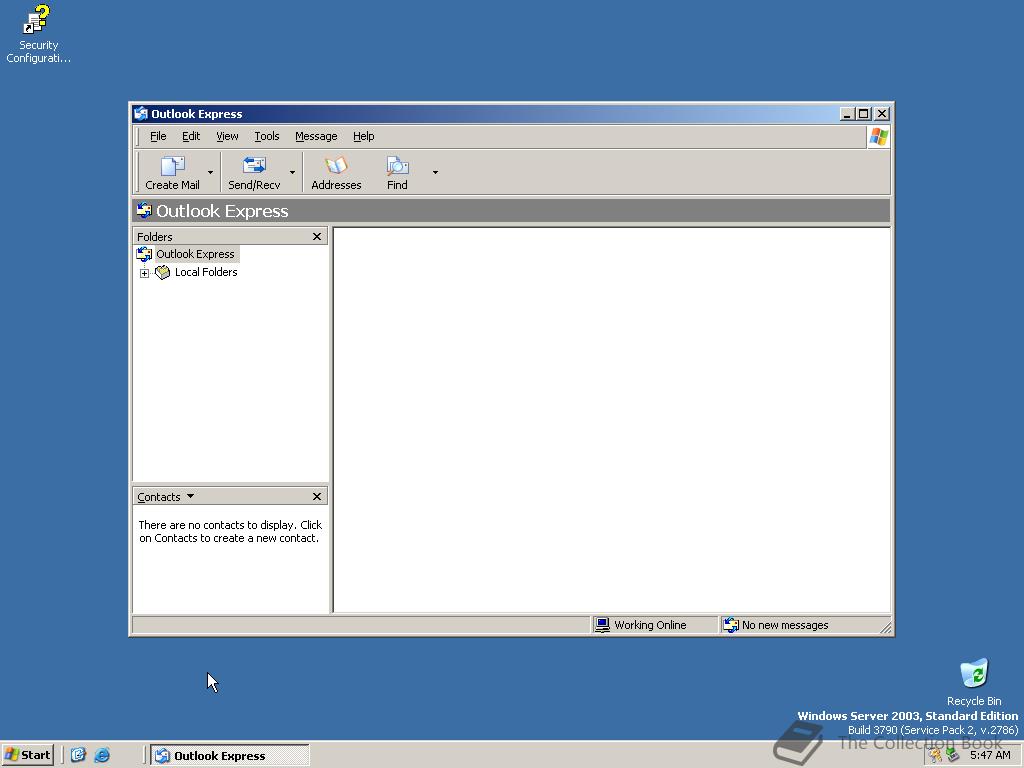Click the resize grip in status bar corner

(885, 628)
